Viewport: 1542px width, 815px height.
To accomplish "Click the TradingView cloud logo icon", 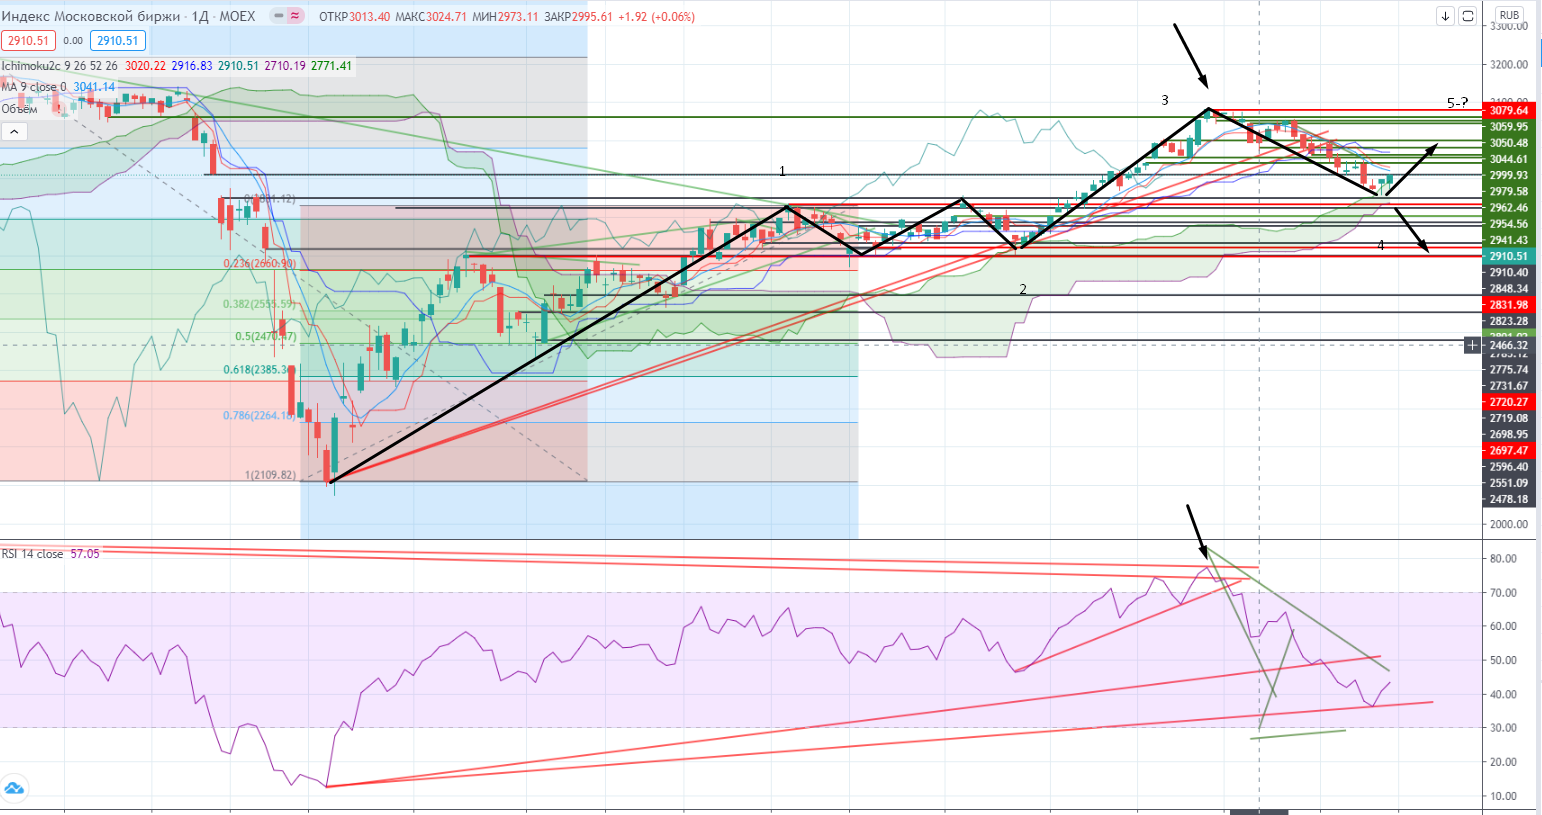I will tap(14, 788).
